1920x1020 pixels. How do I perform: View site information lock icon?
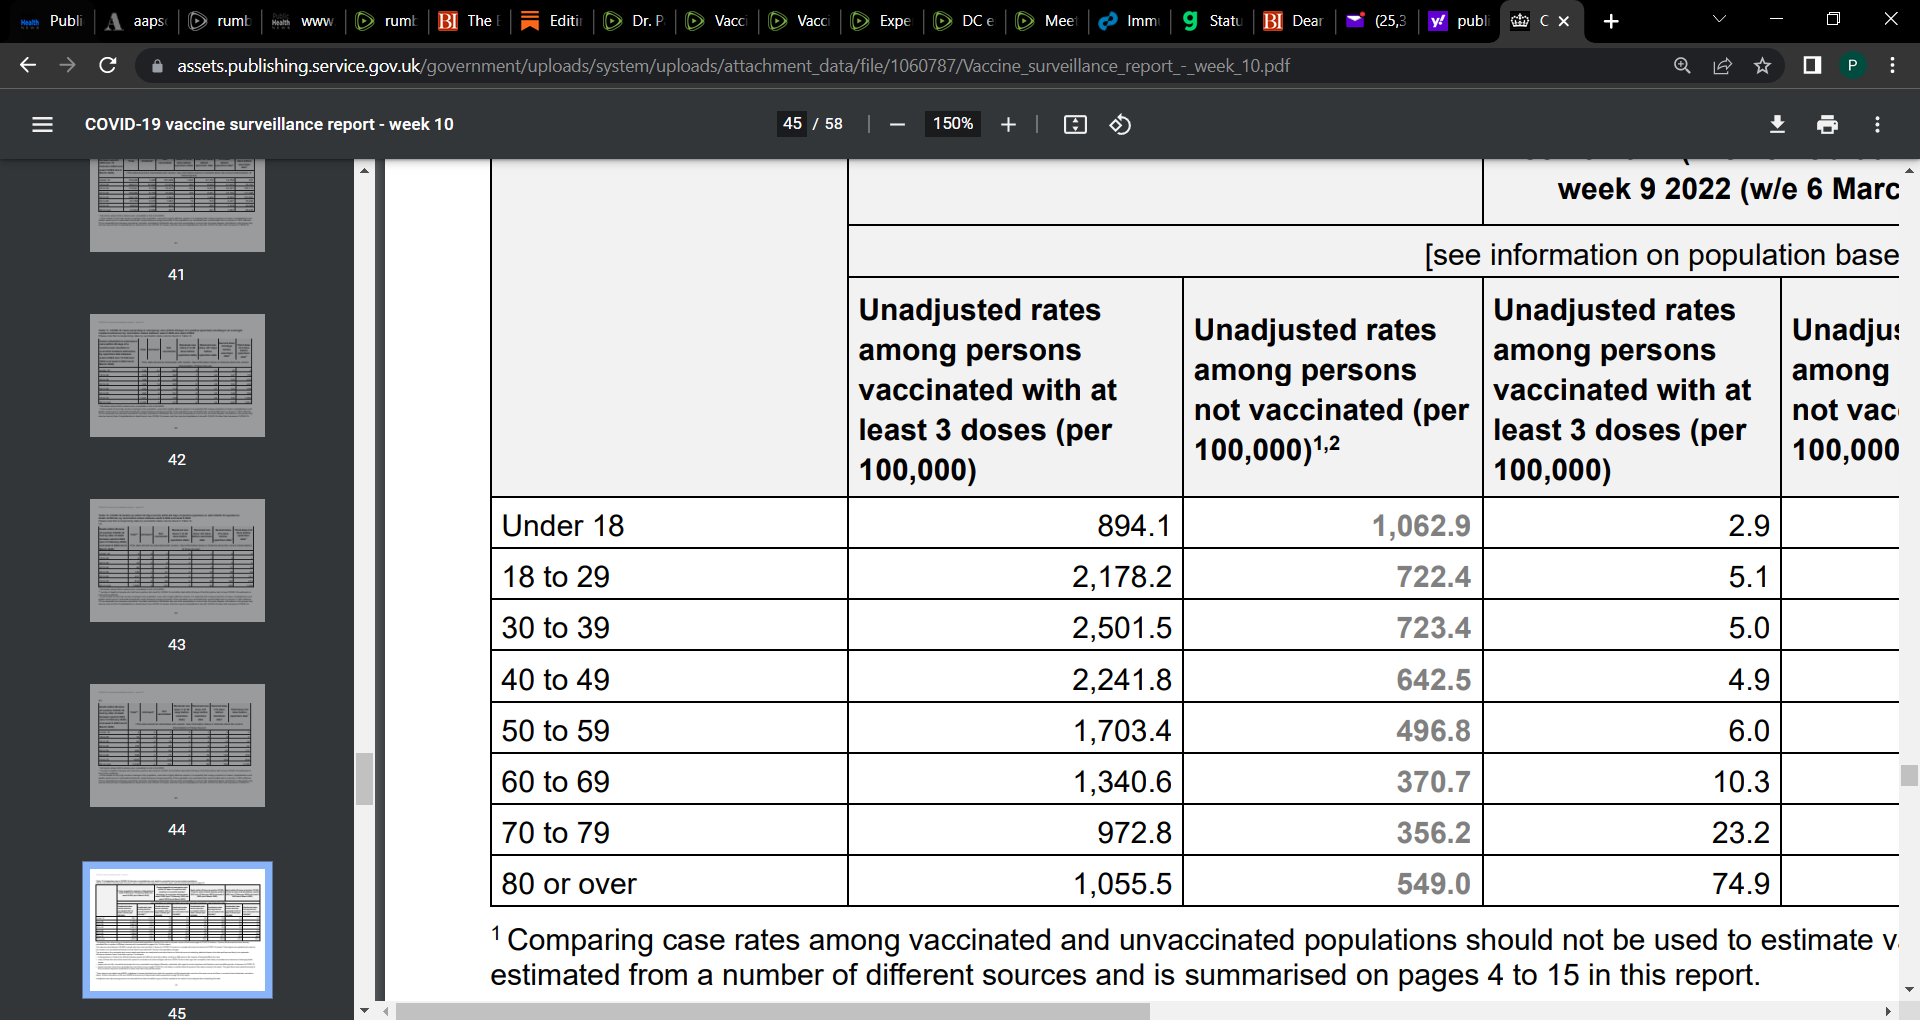[x=156, y=66]
